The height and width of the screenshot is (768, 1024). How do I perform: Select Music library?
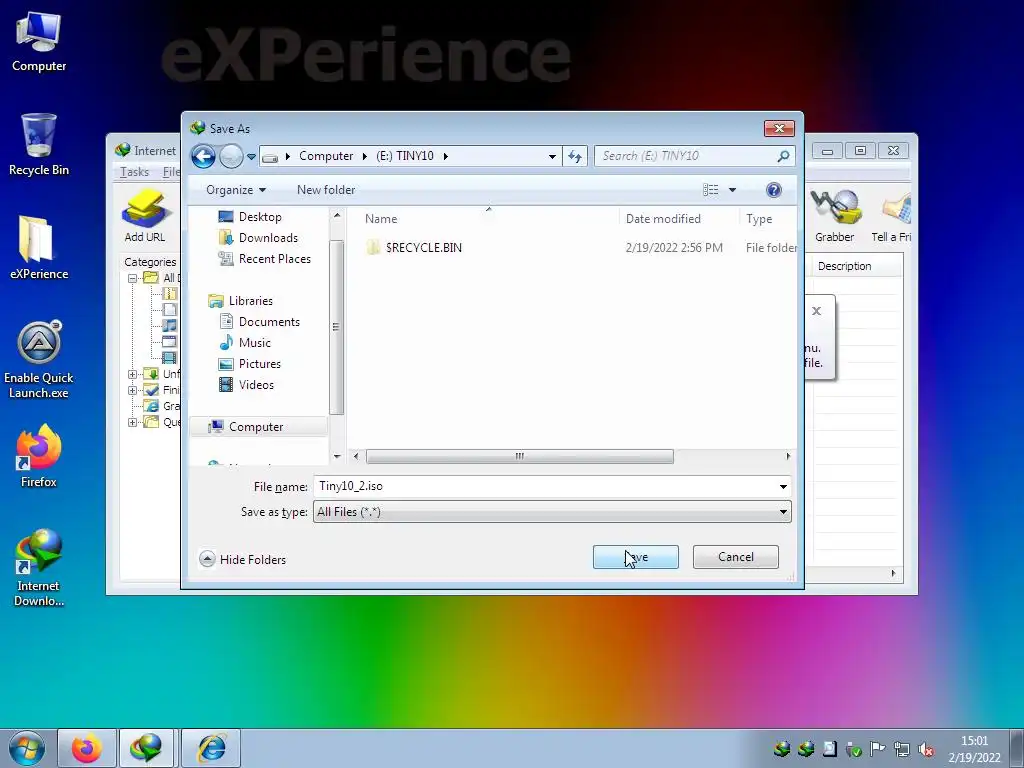coord(254,343)
